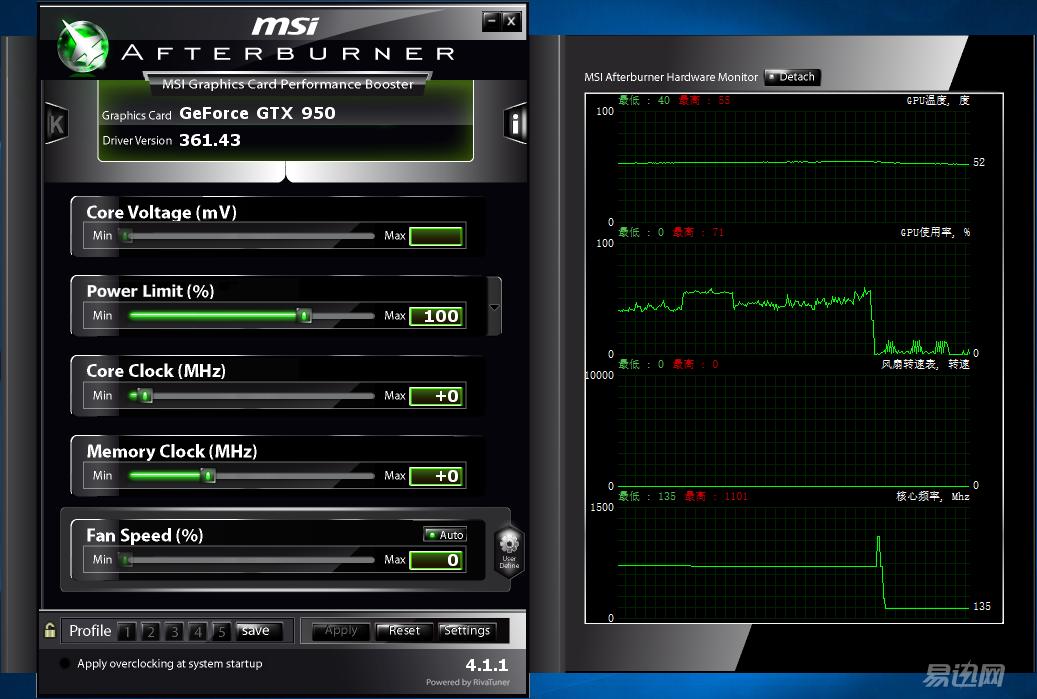Launch Kombustor using the K icon

[x=56, y=123]
